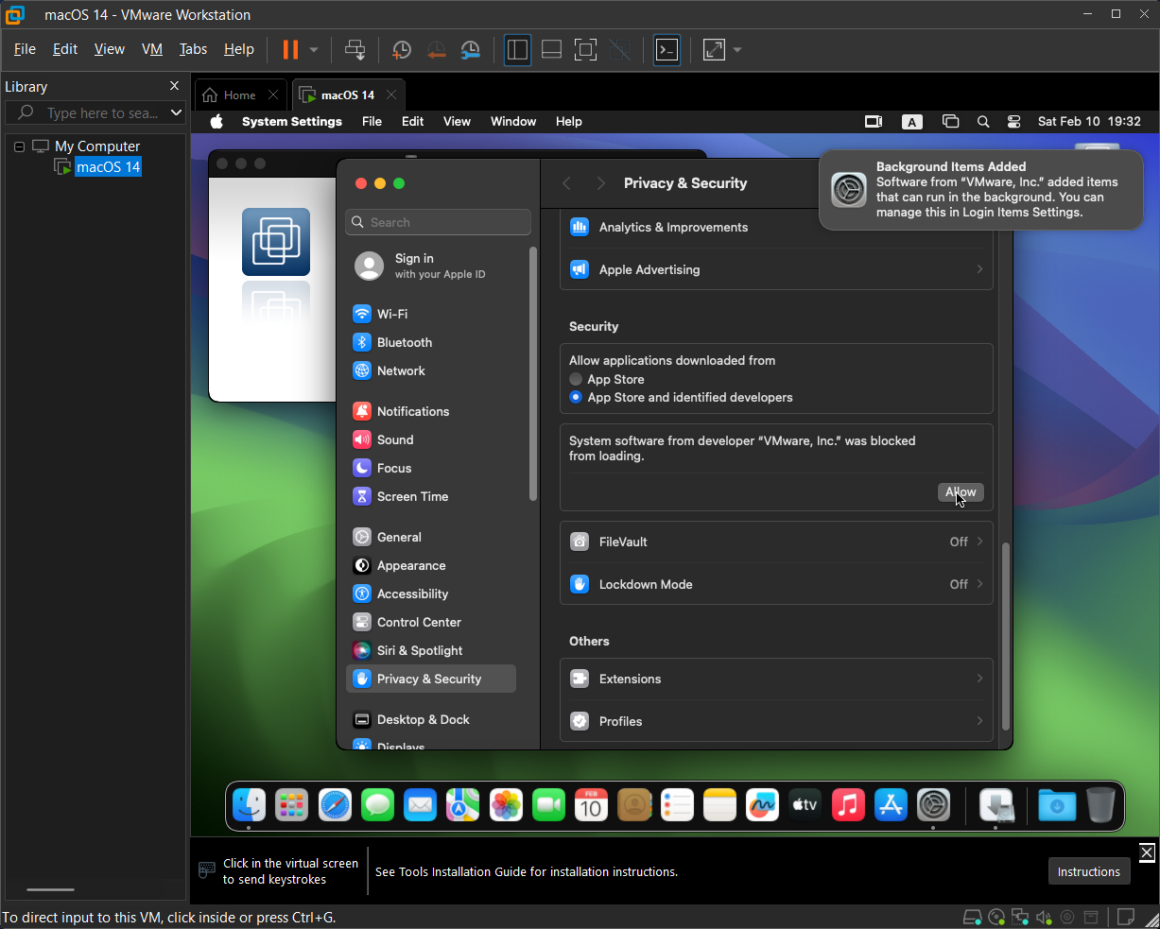Select the App Store only radio button
Image resolution: width=1160 pixels, height=929 pixels.
click(576, 379)
